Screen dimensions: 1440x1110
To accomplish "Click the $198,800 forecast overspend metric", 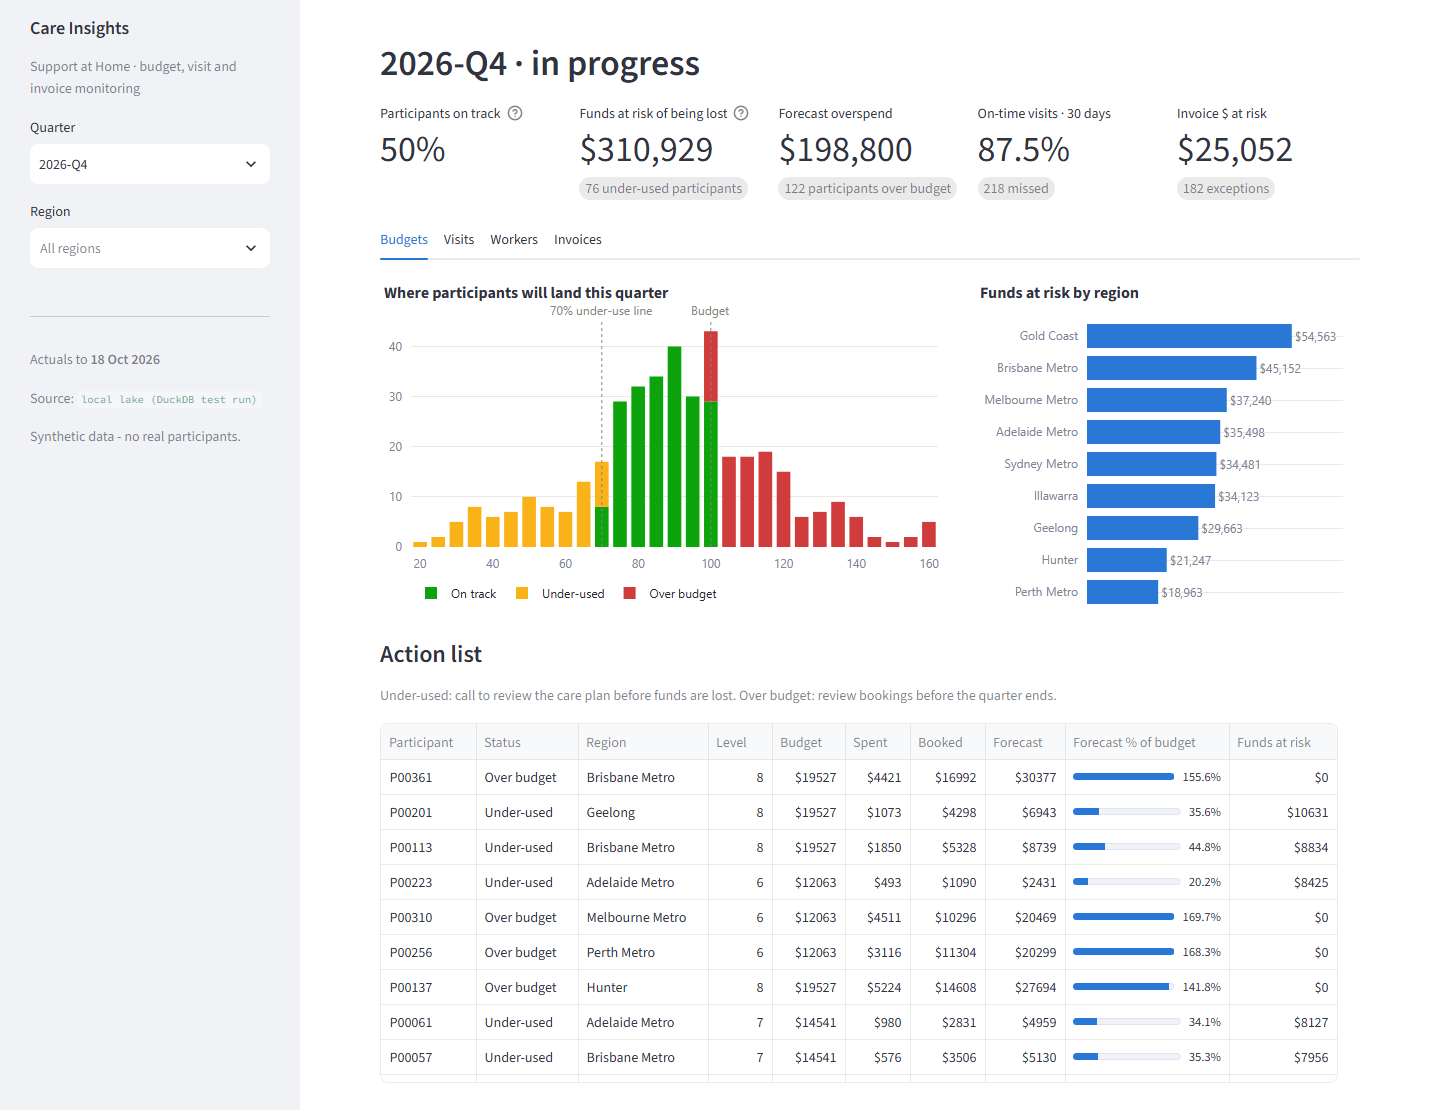I will (845, 150).
